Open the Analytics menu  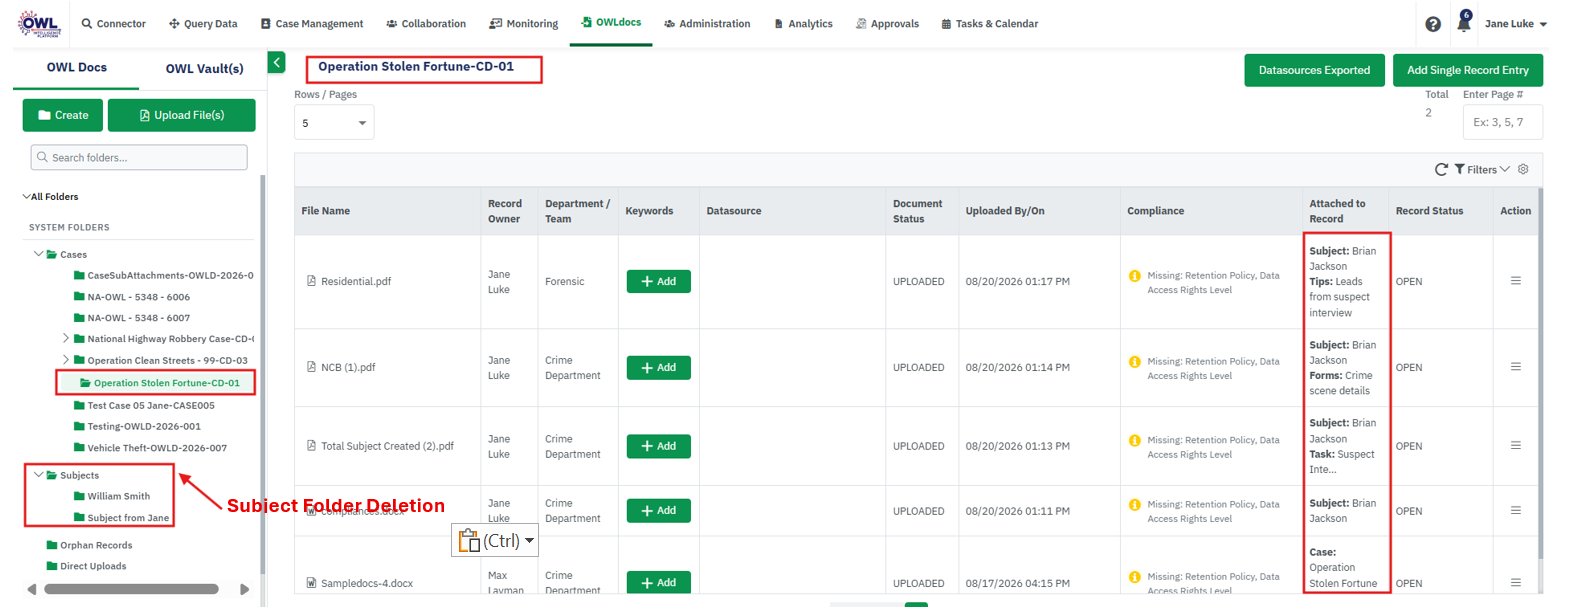pyautogui.click(x=803, y=24)
